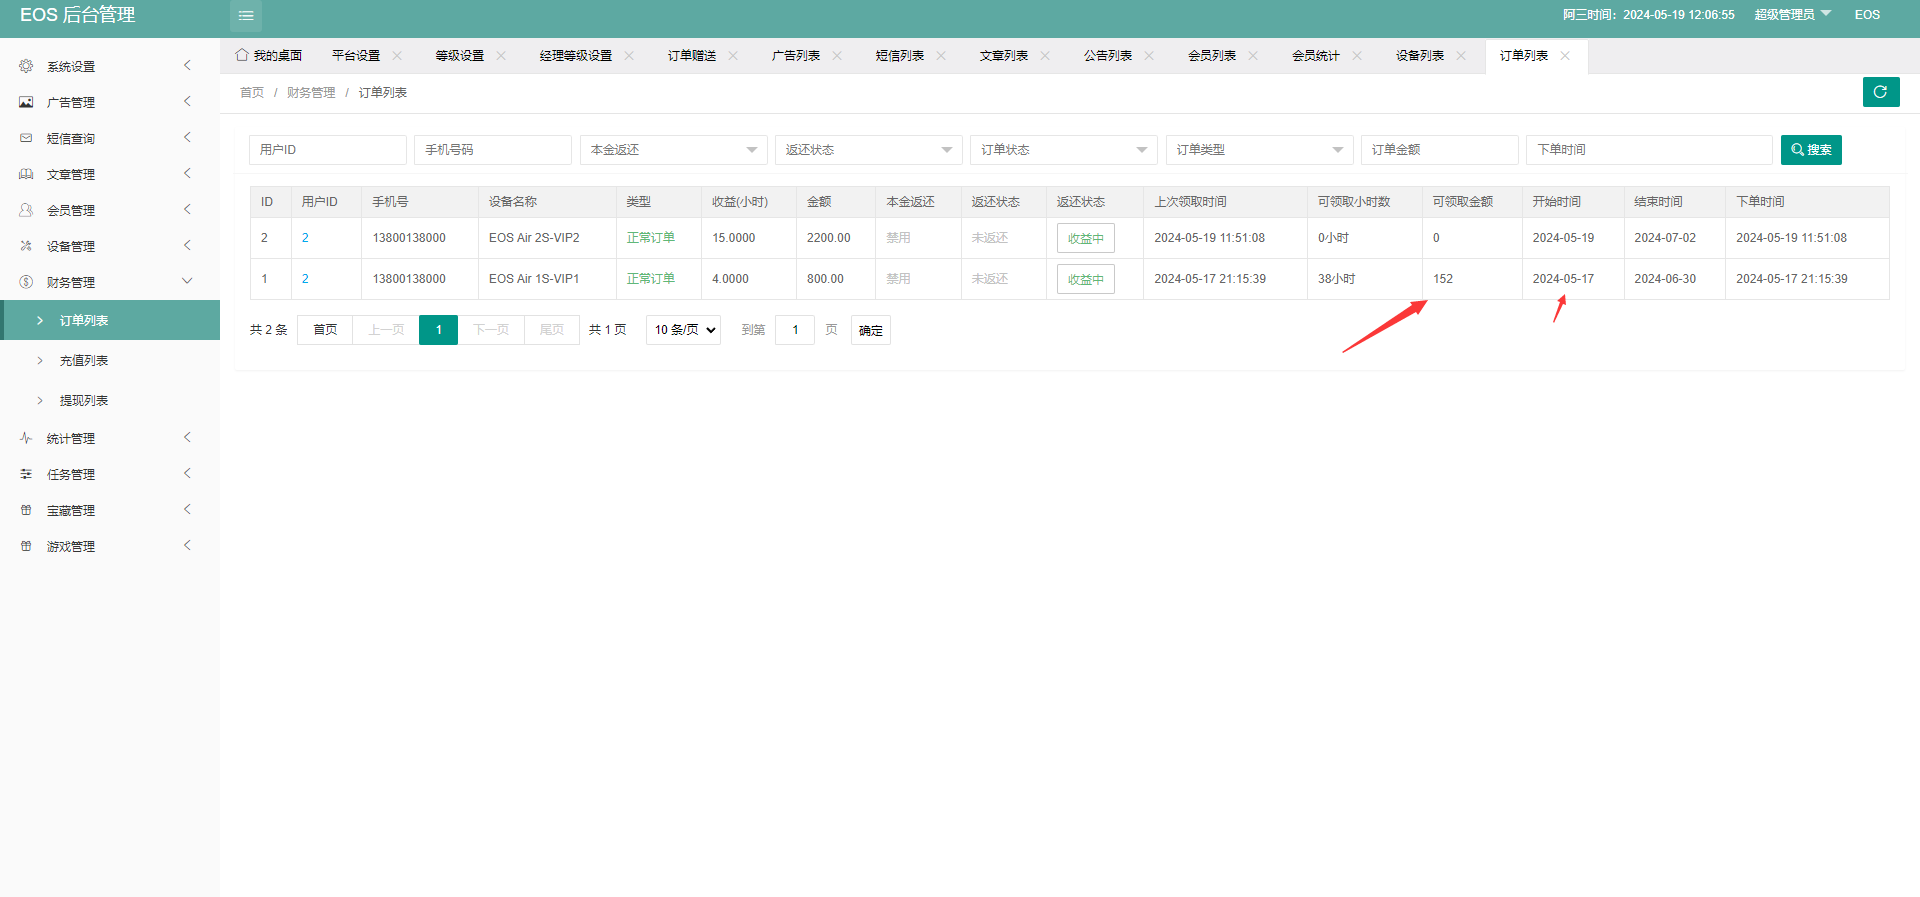Image resolution: width=1920 pixels, height=897 pixels.
Task: Close the 广告列表 tab
Action: (837, 56)
